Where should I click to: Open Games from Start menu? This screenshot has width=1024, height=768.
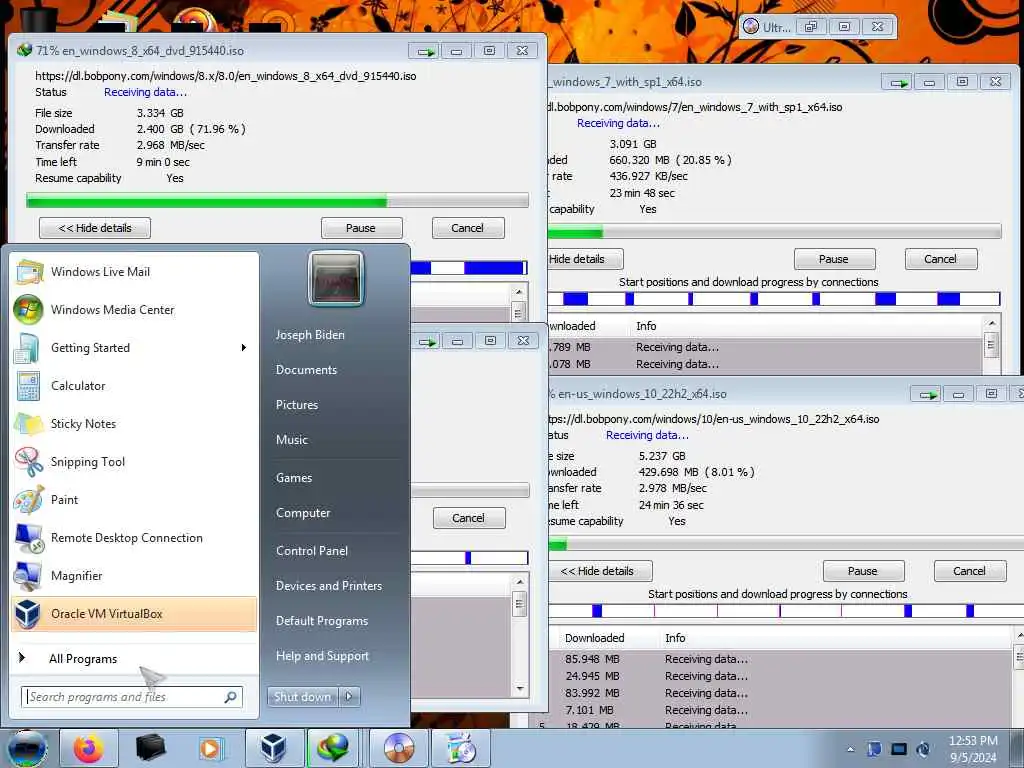tap(294, 477)
